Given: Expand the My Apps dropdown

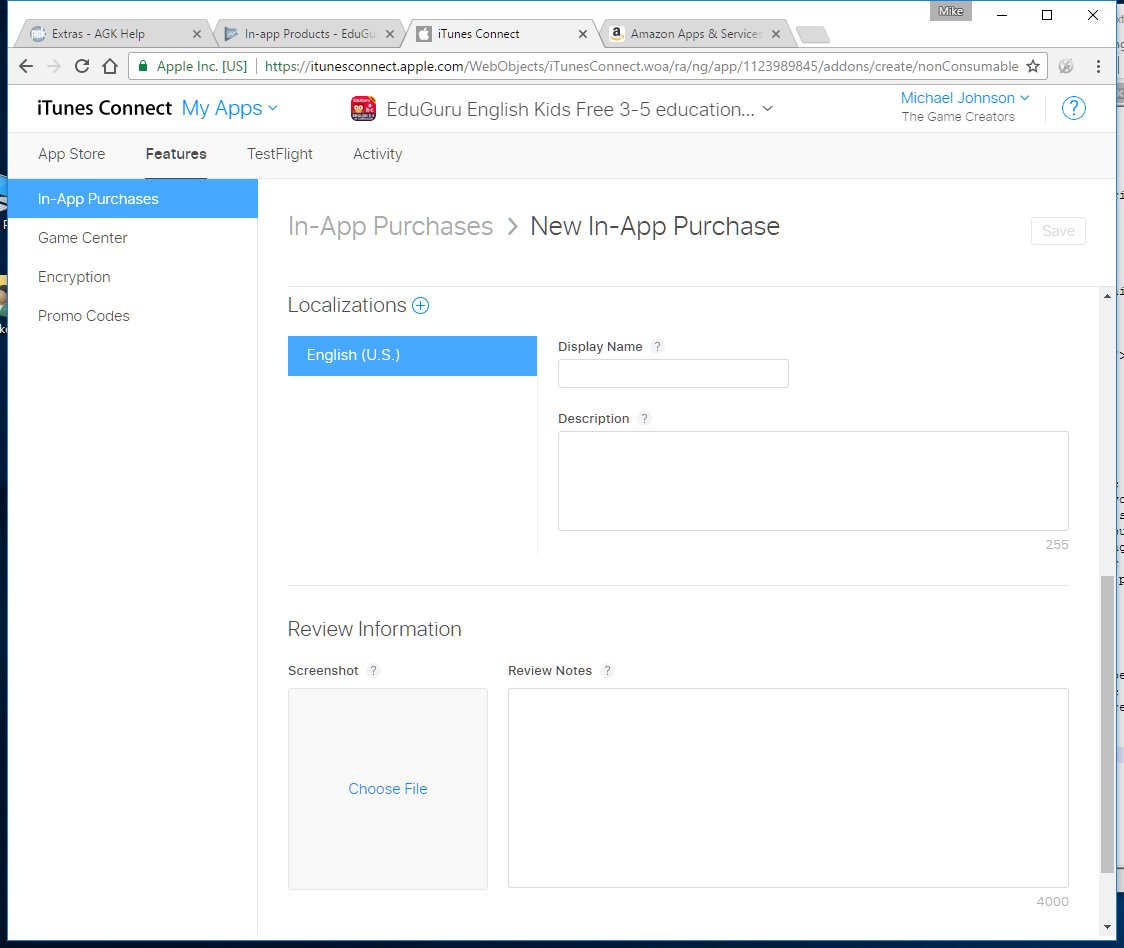Looking at the screenshot, I should pyautogui.click(x=229, y=108).
